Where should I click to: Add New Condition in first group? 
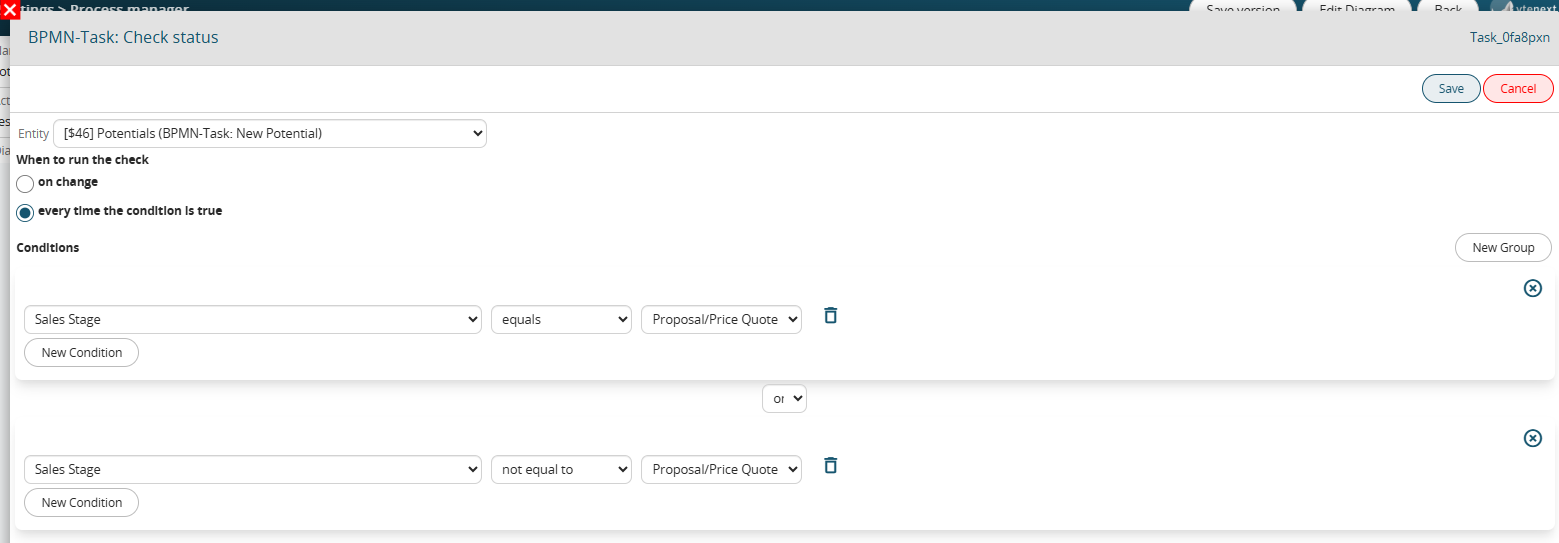point(82,353)
